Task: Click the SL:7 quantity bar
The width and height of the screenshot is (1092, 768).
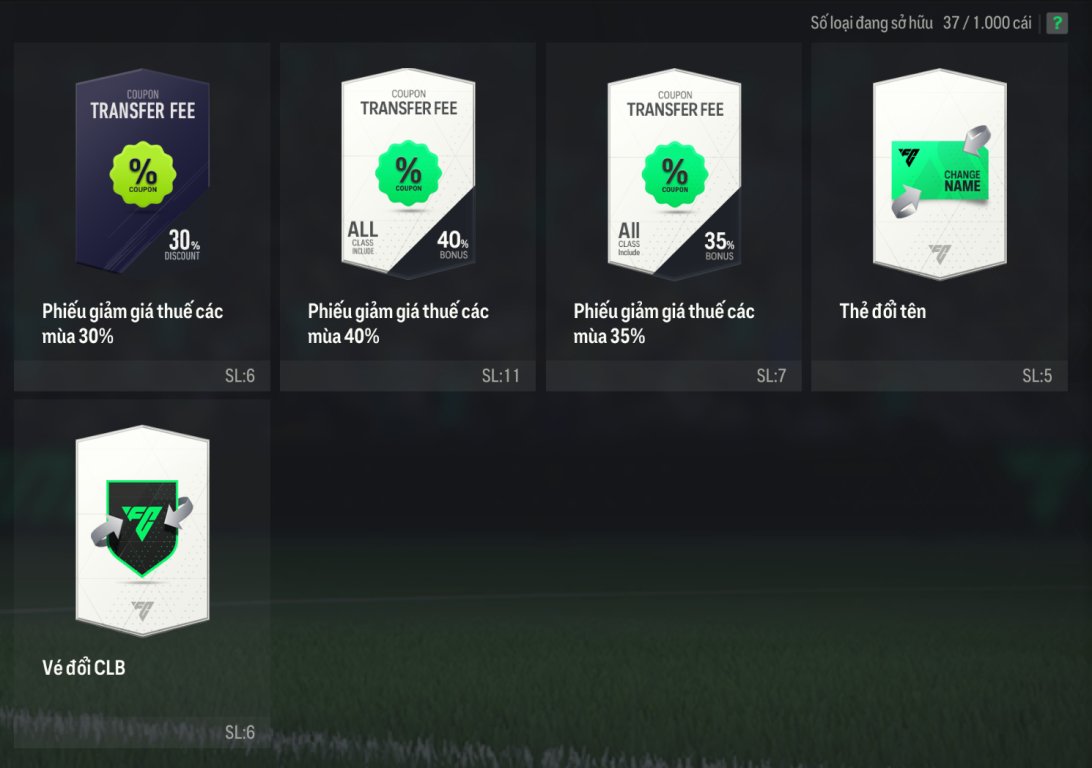Action: (x=673, y=376)
